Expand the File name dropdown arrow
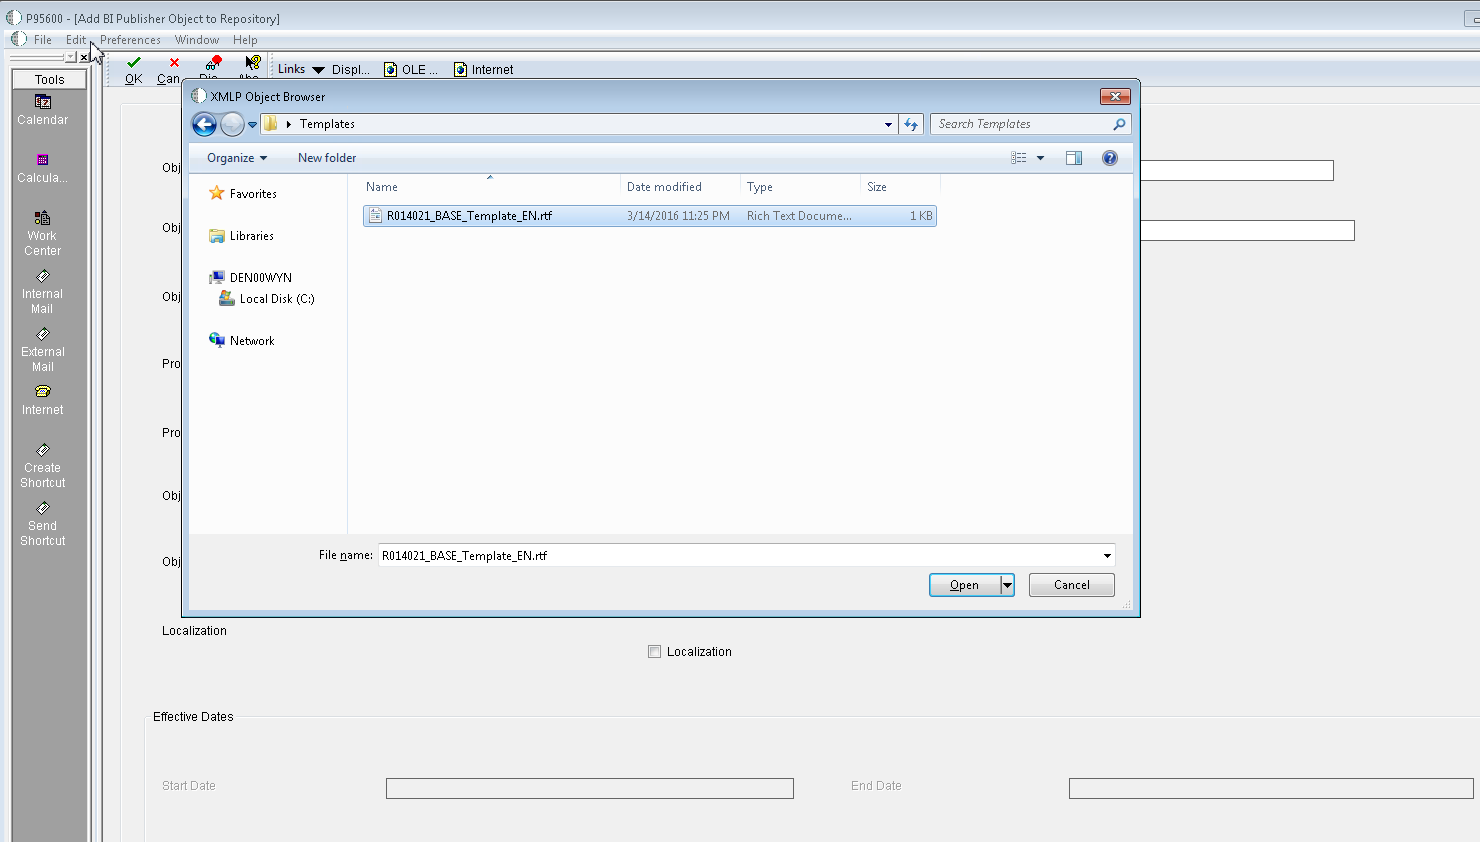Screen dimensions: 1480x842 click(x=1106, y=555)
